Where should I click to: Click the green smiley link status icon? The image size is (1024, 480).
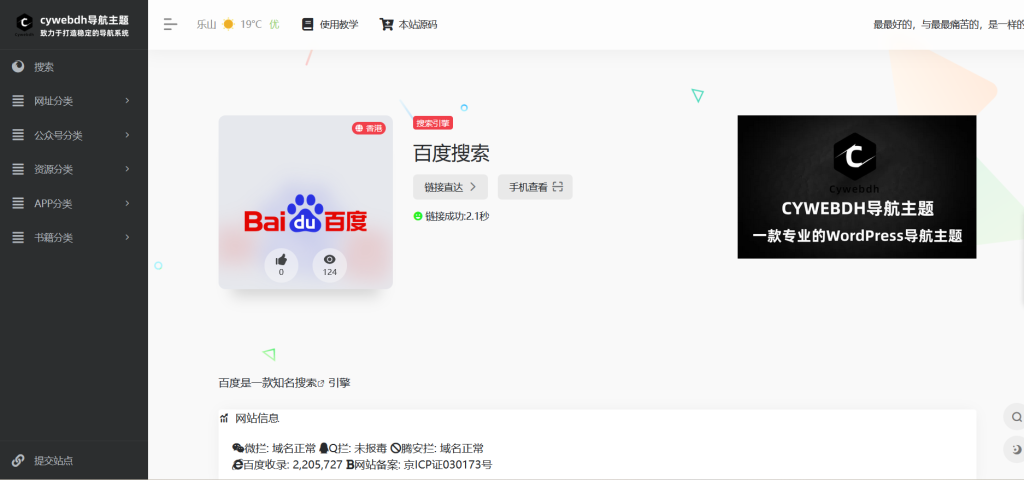tap(418, 216)
